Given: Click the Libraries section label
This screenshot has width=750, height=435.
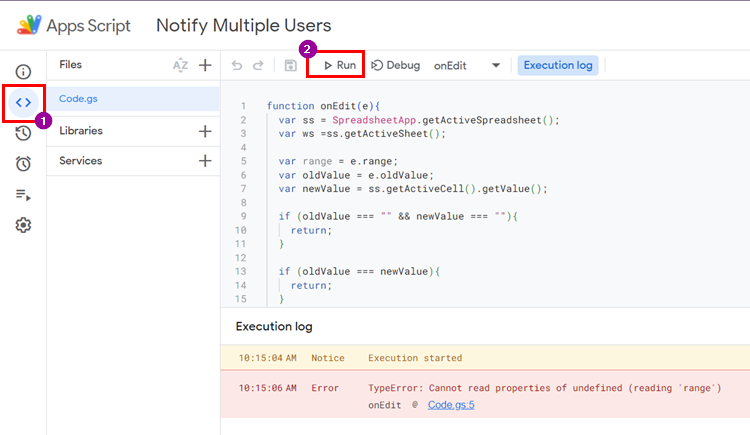Looking at the screenshot, I should coord(81,131).
